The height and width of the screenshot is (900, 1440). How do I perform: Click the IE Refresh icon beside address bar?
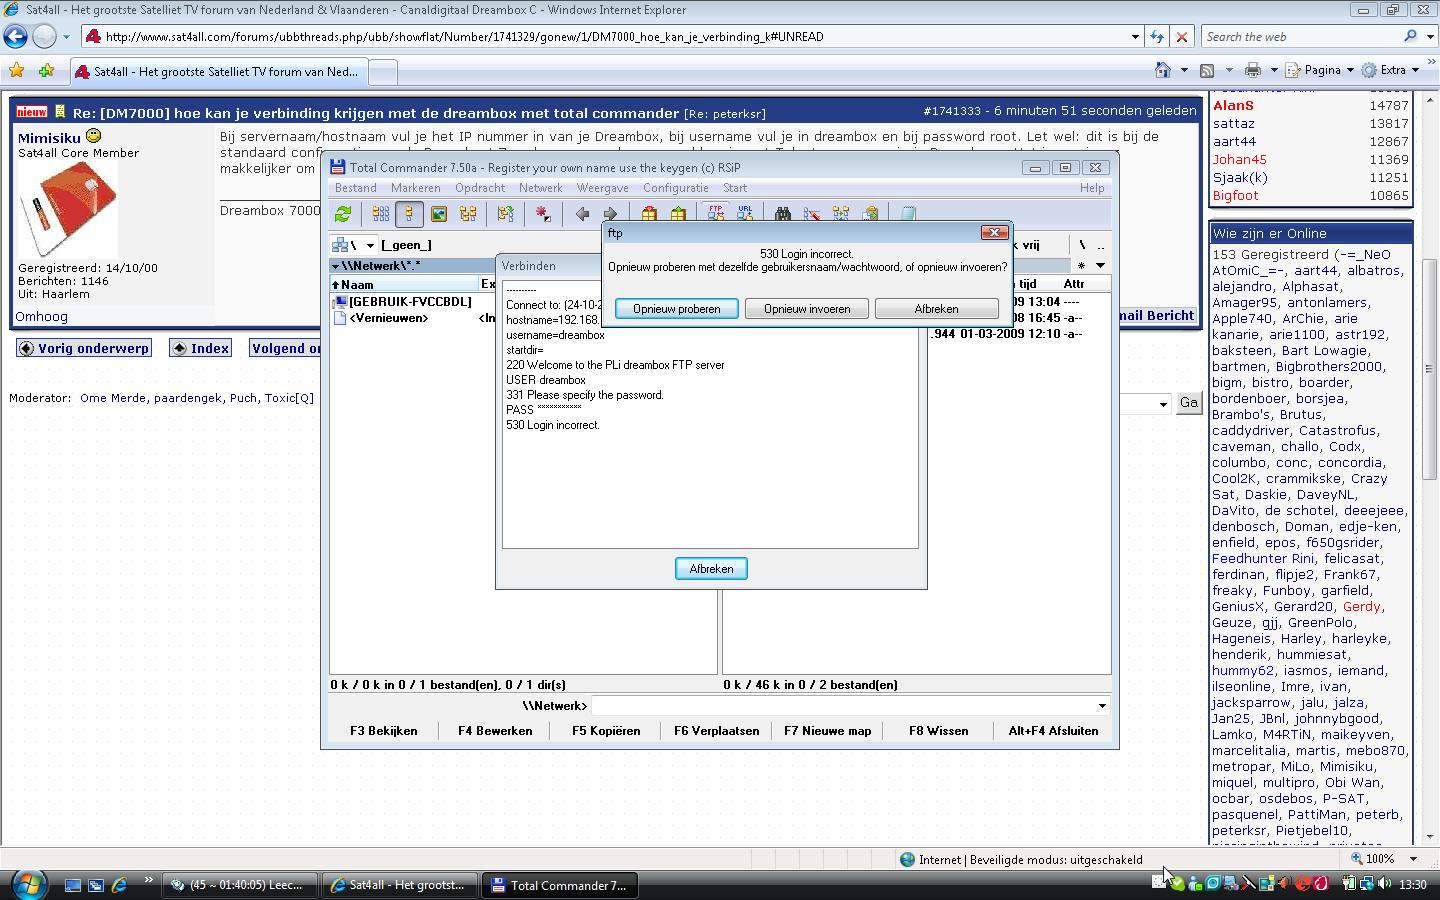[1157, 37]
